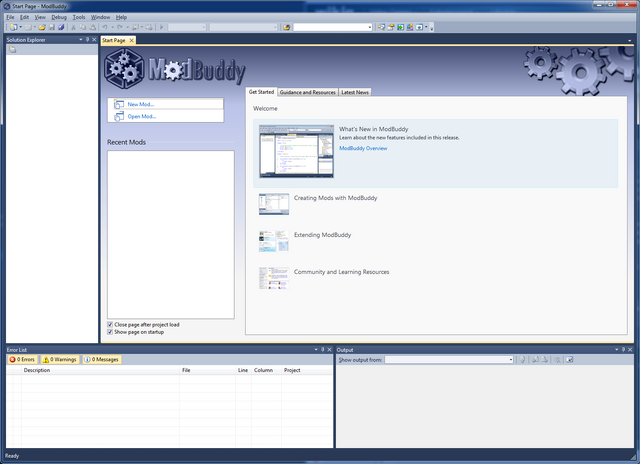This screenshot has height=464, width=640.
Task: Switch to the Latest News tab
Action: (x=355, y=92)
